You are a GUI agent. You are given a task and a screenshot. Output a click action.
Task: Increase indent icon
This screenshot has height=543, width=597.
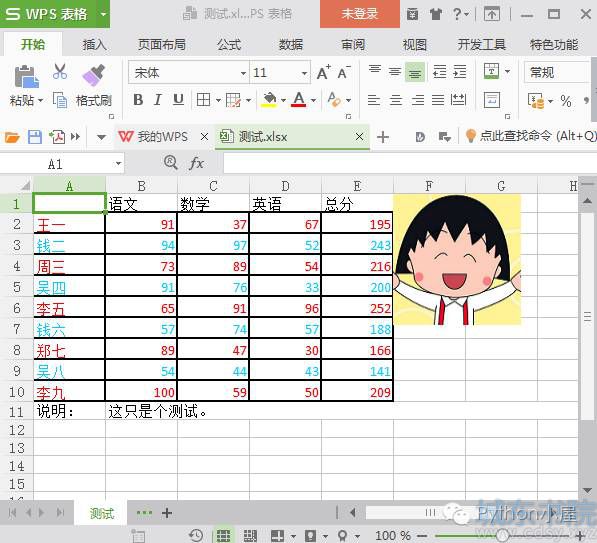coord(460,72)
